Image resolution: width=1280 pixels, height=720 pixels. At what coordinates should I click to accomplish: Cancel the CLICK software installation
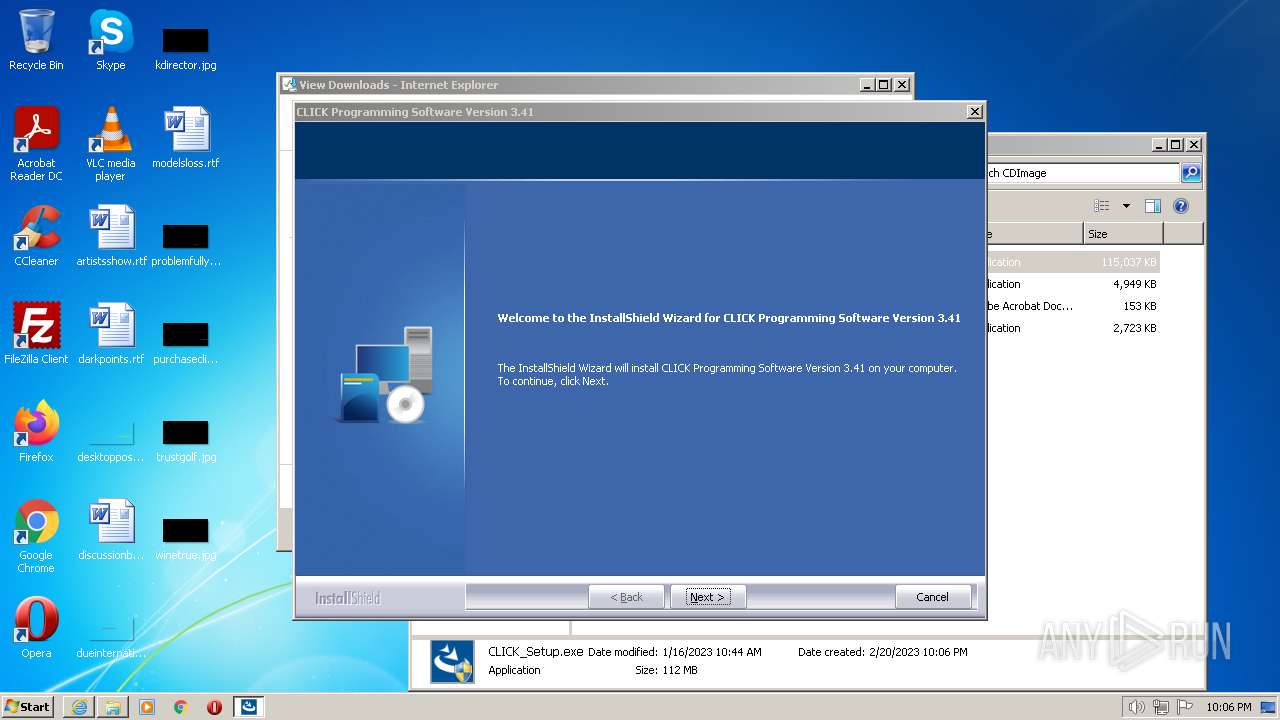[x=932, y=597]
